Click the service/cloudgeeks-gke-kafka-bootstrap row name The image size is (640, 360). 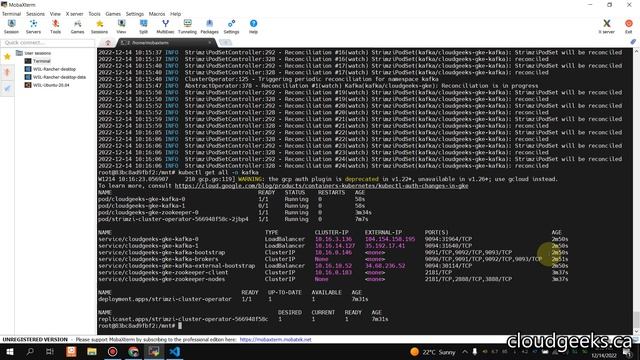(x=162, y=253)
